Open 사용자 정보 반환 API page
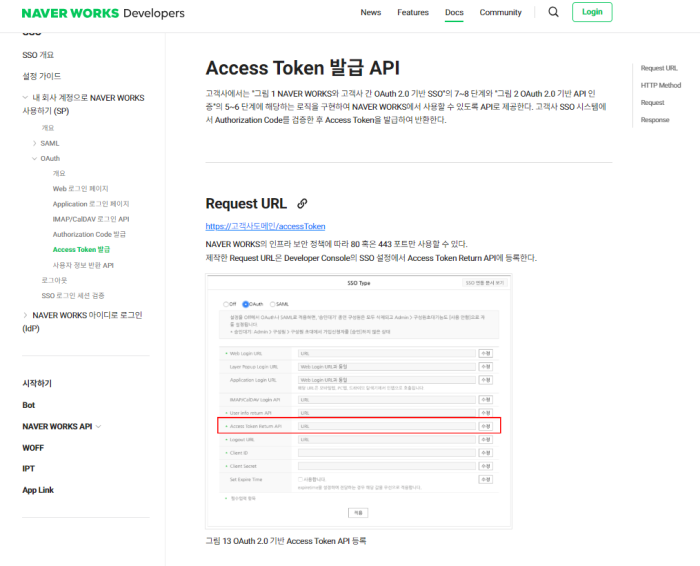Screen dimensions: 700x566 tap(83, 265)
